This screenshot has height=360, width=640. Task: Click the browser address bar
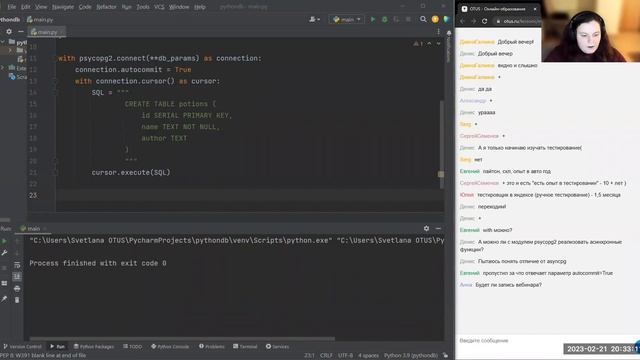tap(518, 21)
